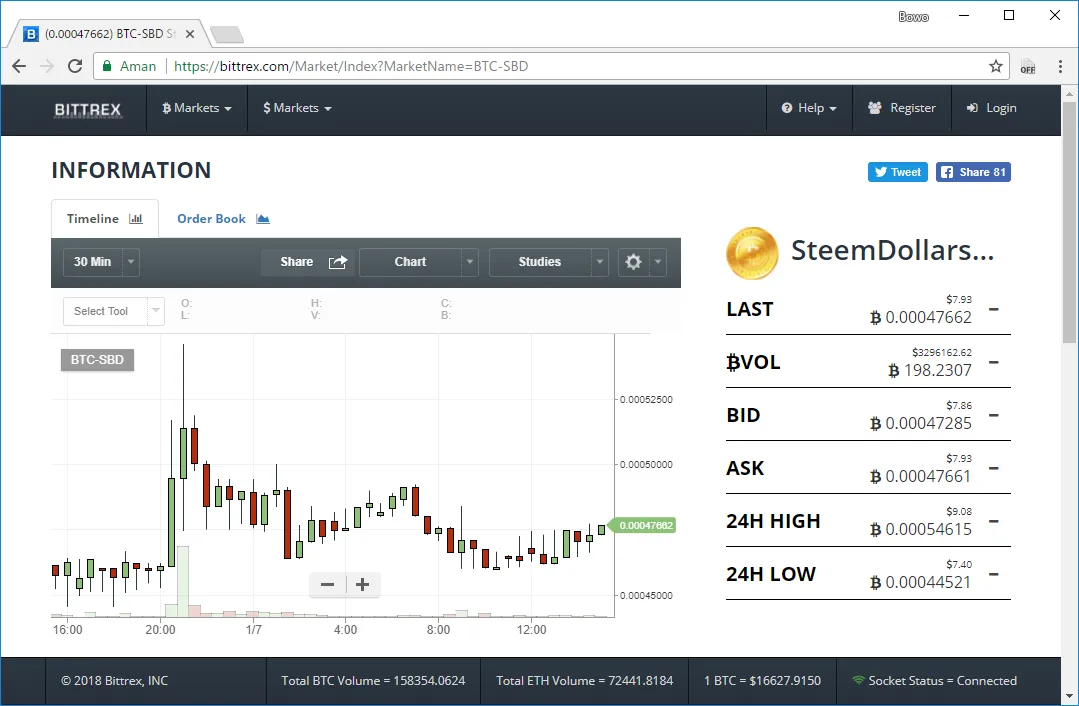
Task: Collapse the LAST price row
Action: tap(994, 309)
